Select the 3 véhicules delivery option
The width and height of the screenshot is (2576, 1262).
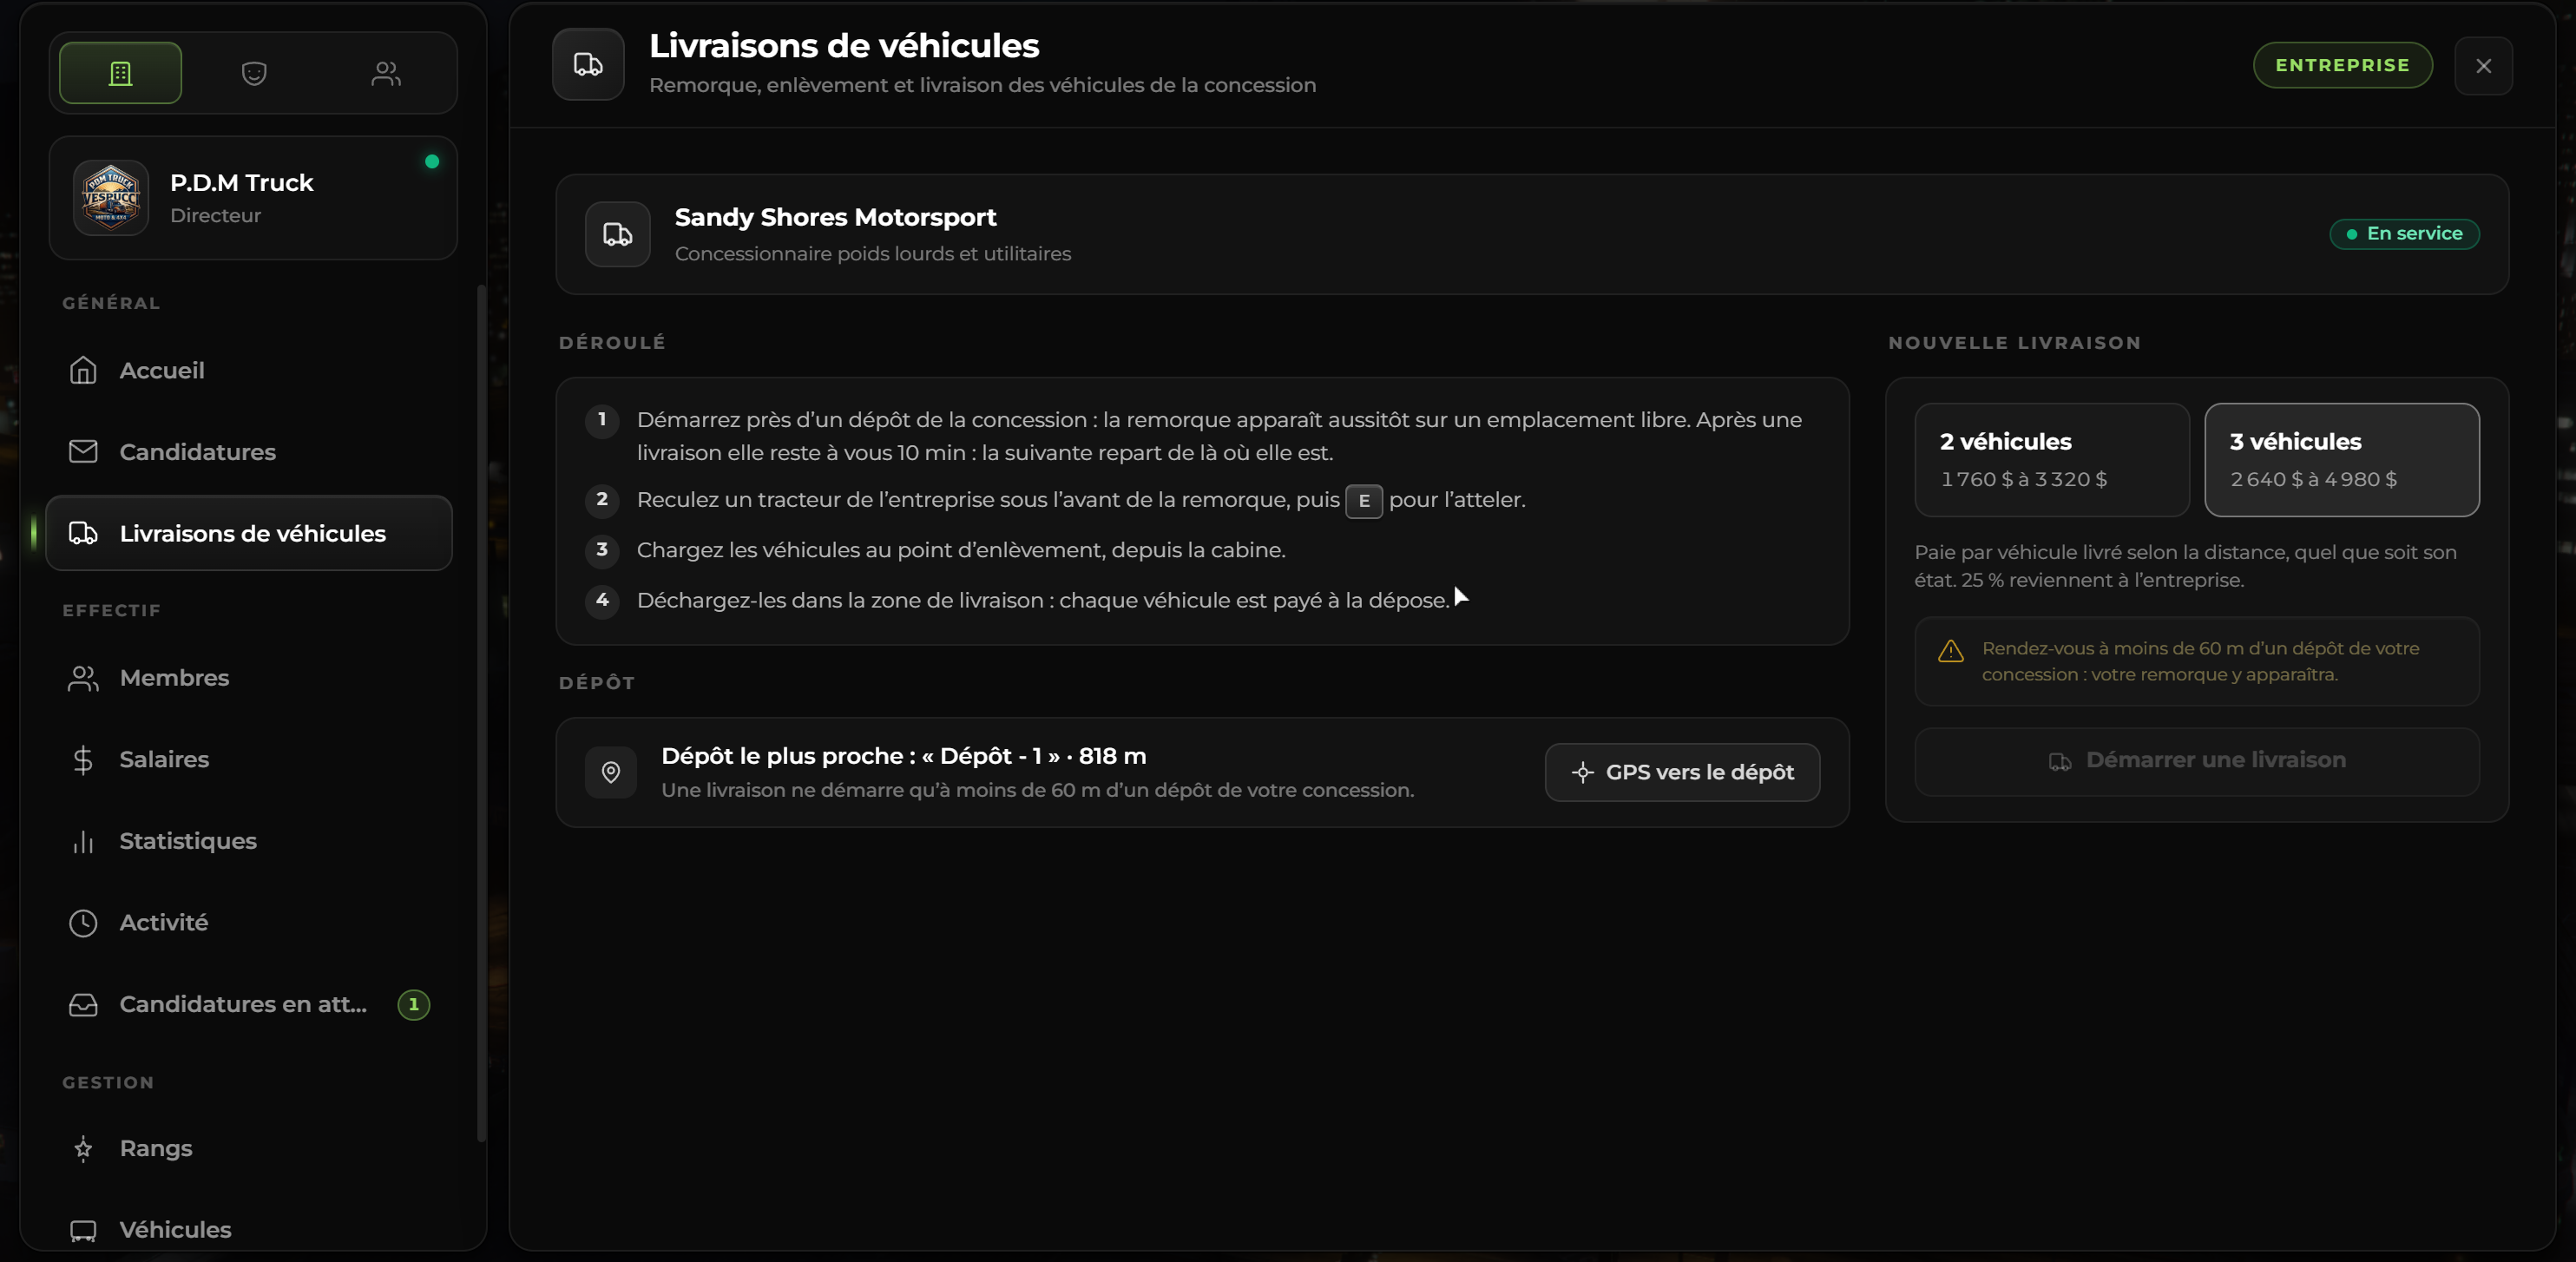point(2341,460)
